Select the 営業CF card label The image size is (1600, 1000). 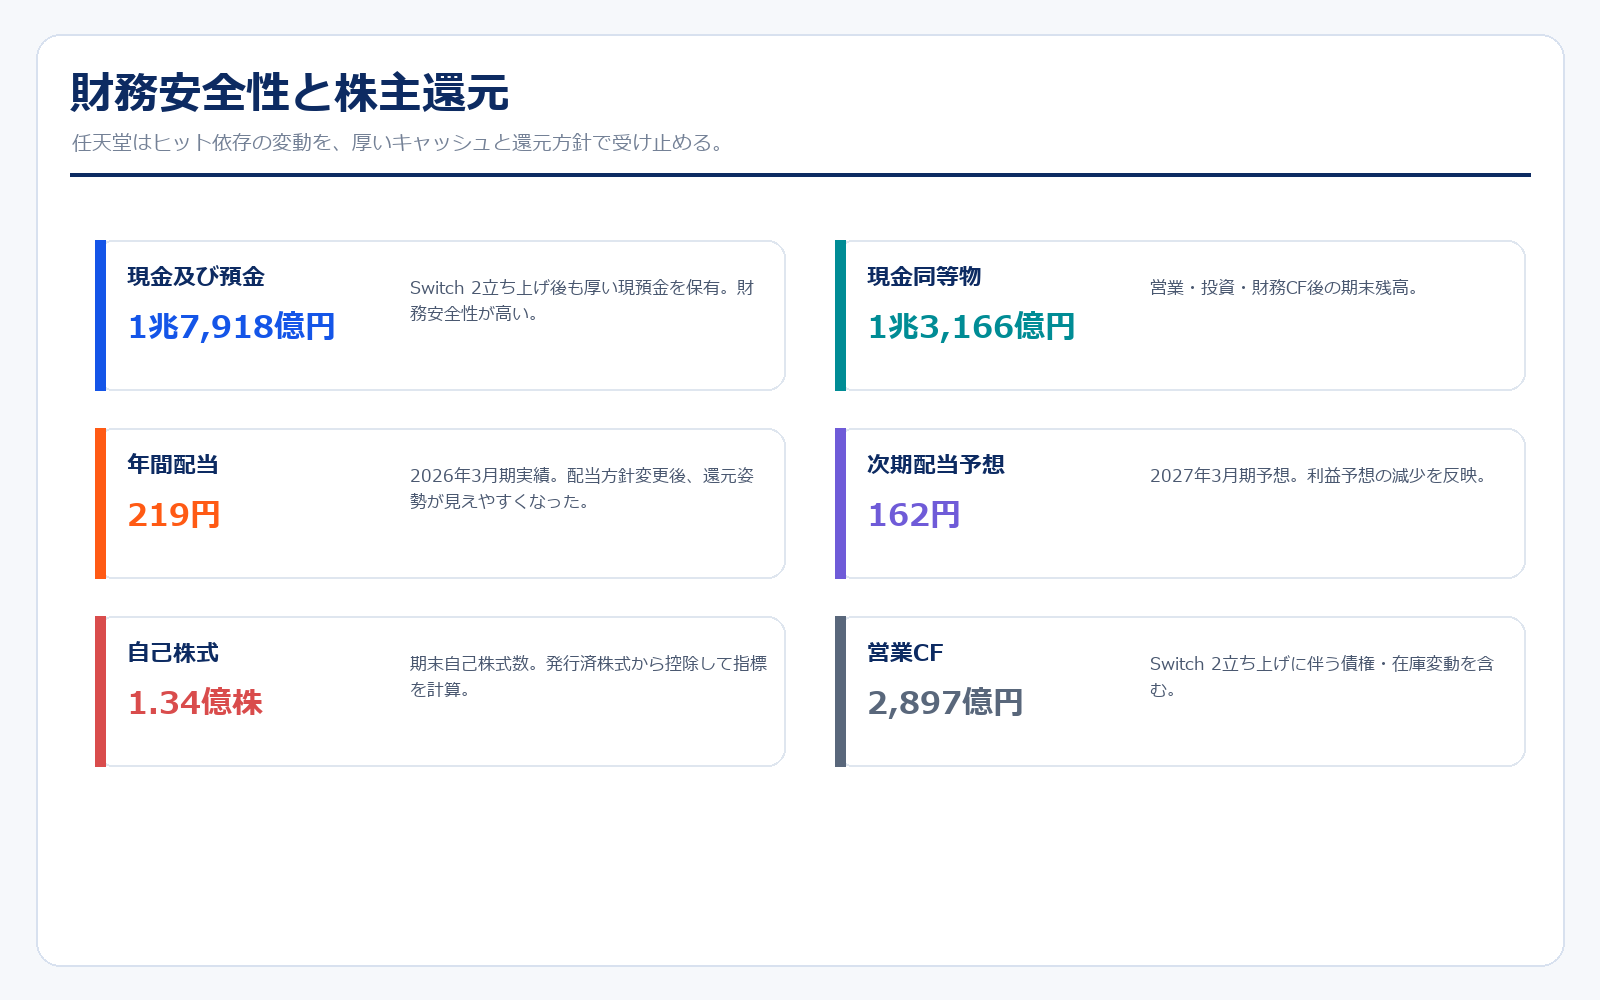tap(905, 652)
